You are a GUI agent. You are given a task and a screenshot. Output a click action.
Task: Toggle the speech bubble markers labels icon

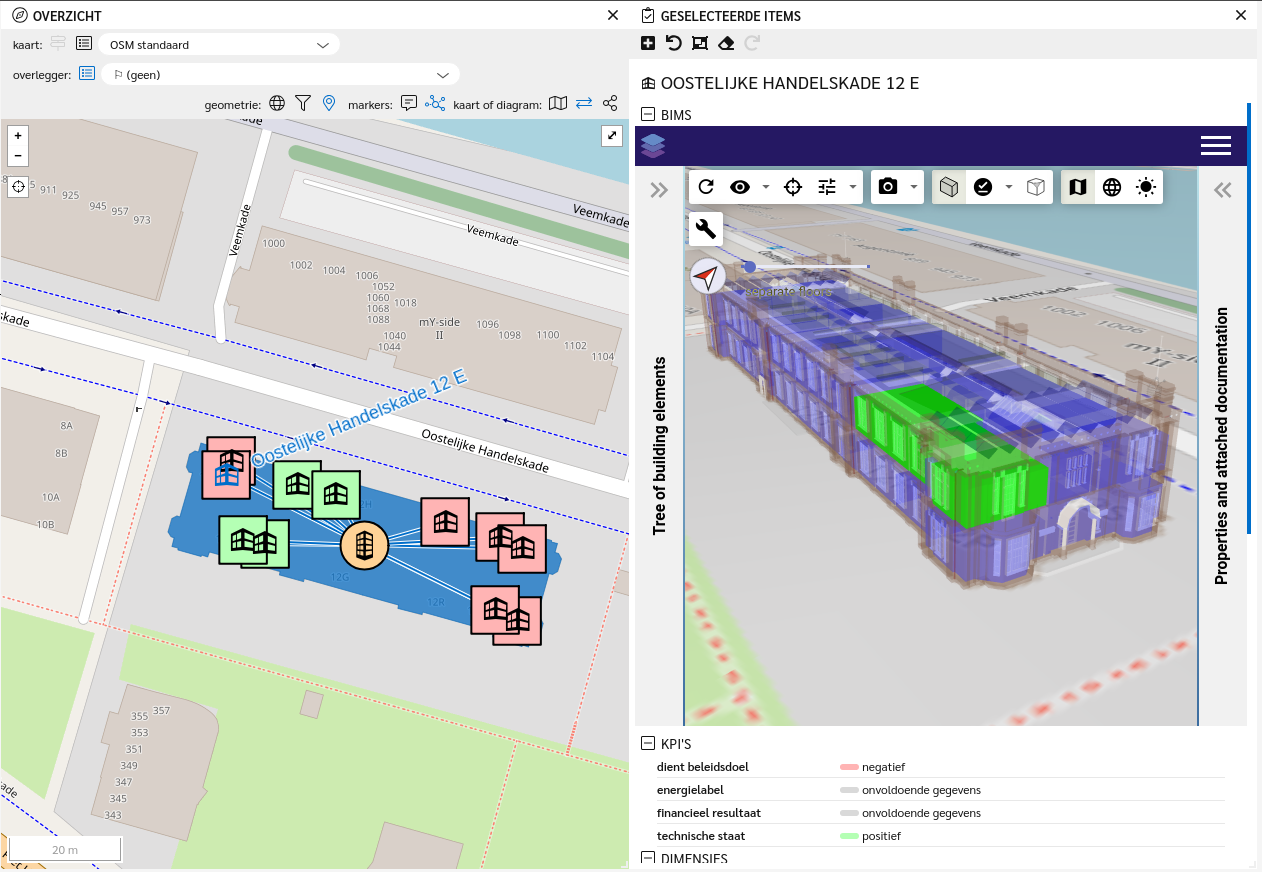(x=408, y=103)
